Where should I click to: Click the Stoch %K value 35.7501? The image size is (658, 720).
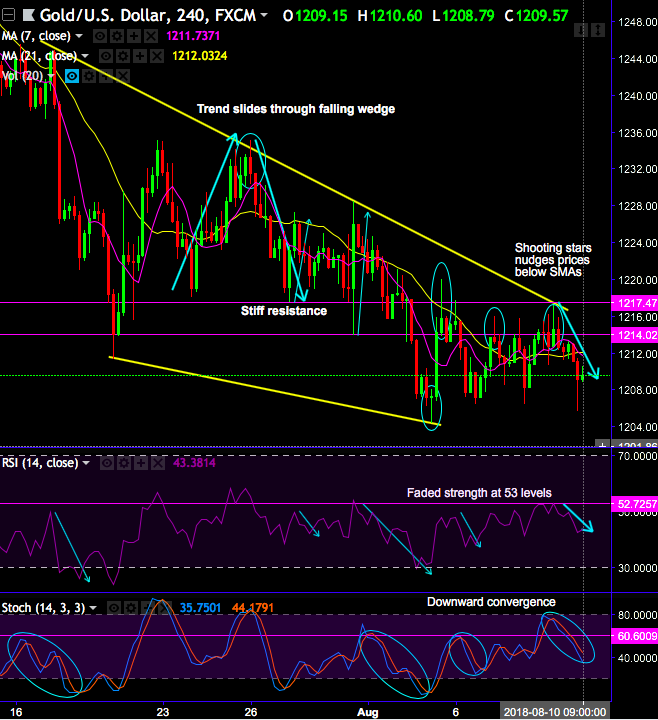tap(200, 608)
